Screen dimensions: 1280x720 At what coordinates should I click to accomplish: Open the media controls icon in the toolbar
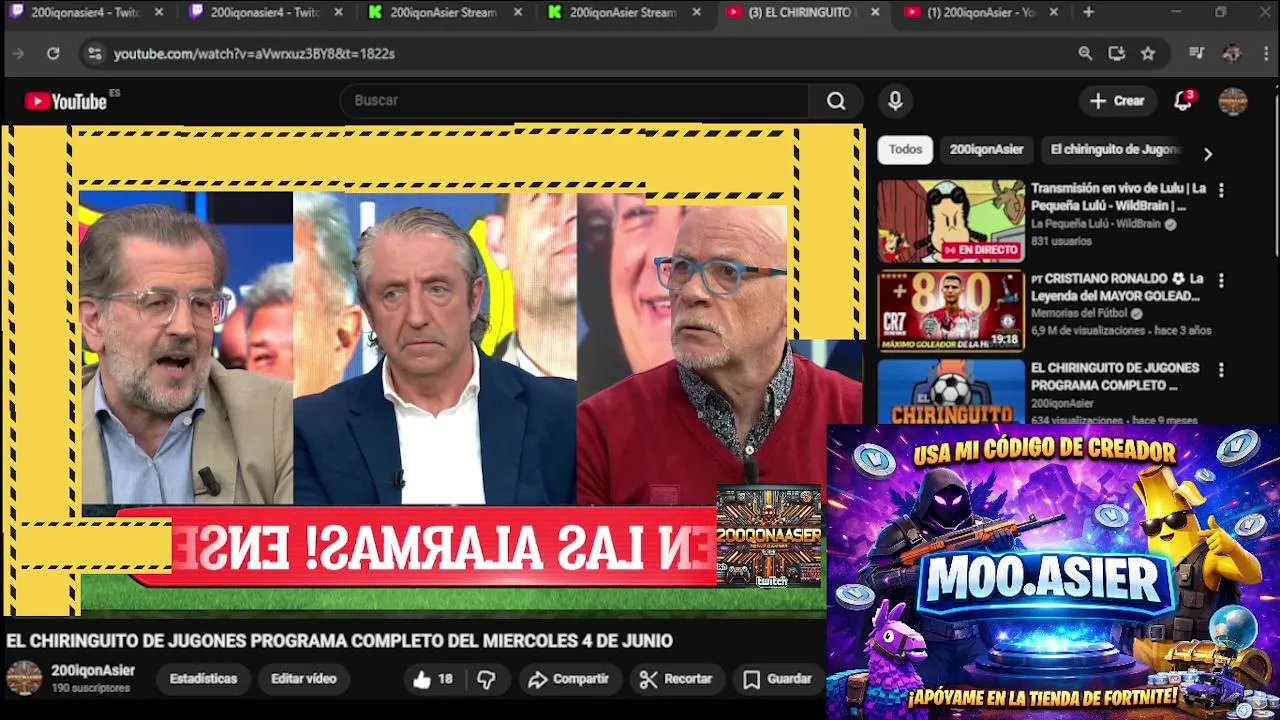(x=1197, y=54)
